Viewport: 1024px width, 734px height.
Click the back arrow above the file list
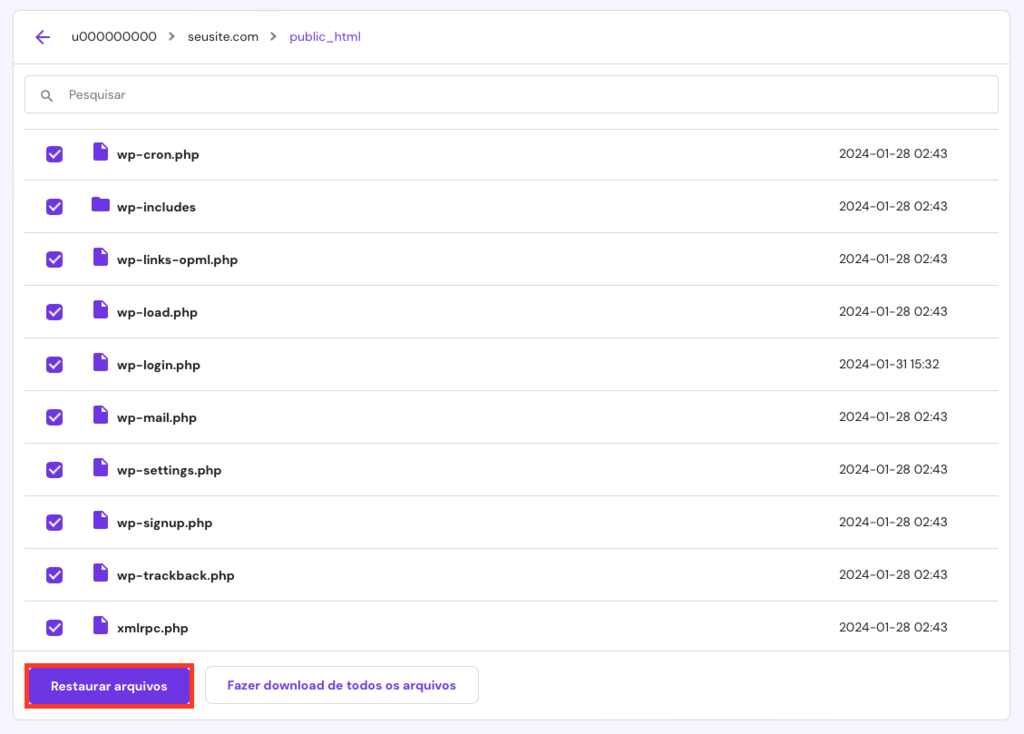[x=41, y=37]
